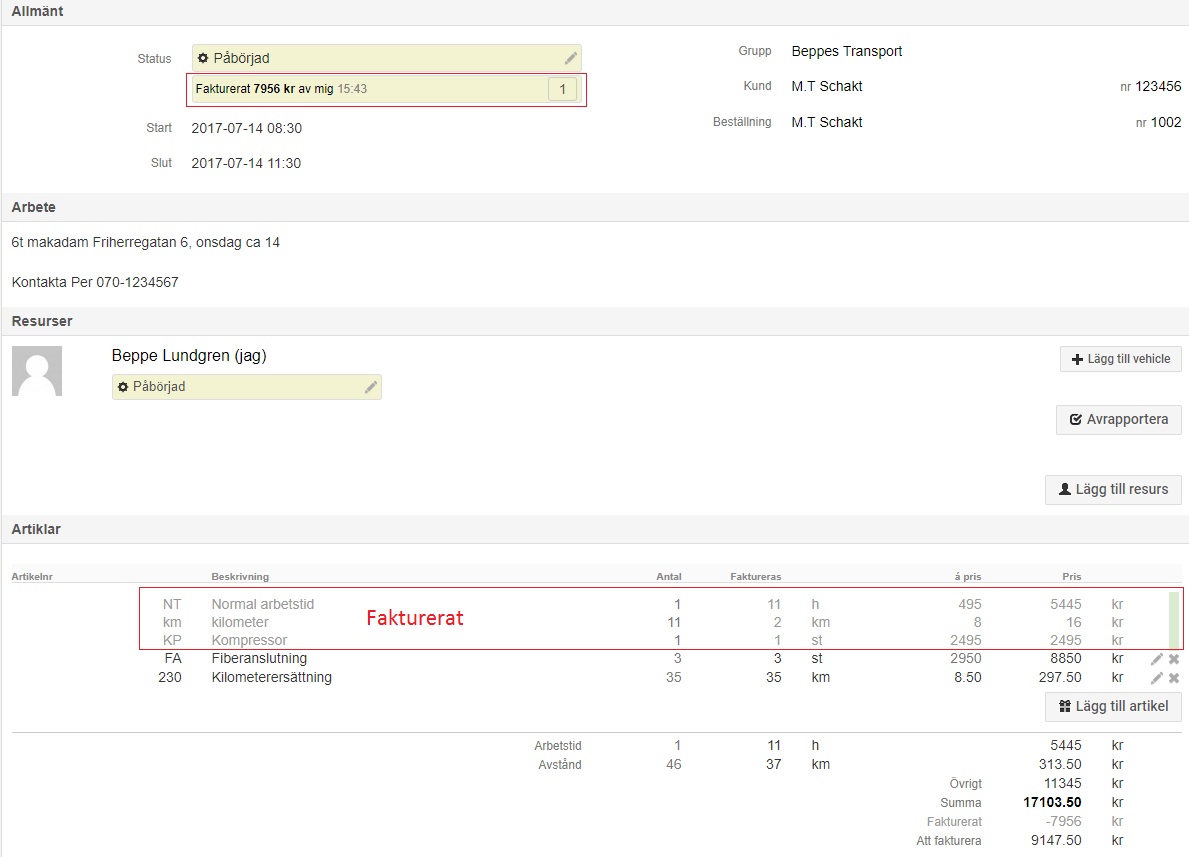
Task: Click the plus icon on Lägg till vehicle
Action: (x=1076, y=358)
